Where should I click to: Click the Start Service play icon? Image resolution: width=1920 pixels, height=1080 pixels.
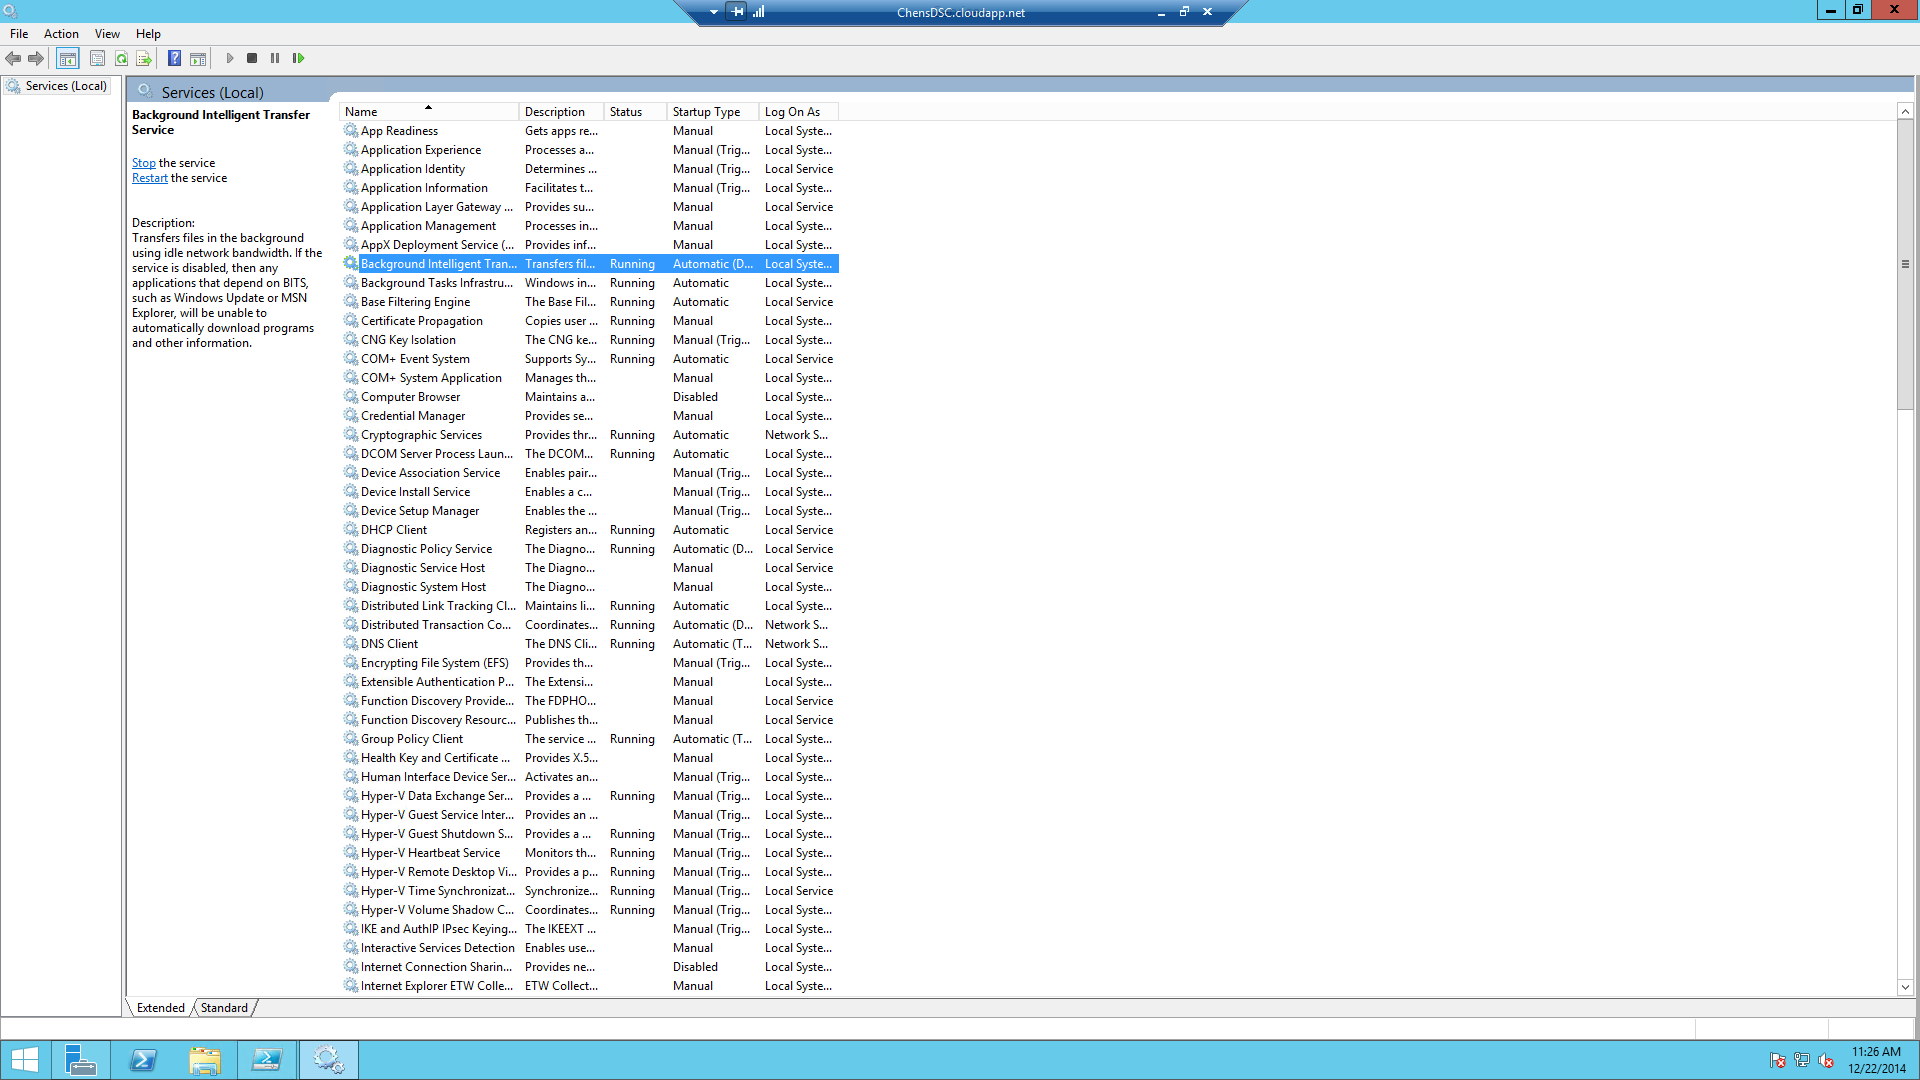tap(230, 59)
